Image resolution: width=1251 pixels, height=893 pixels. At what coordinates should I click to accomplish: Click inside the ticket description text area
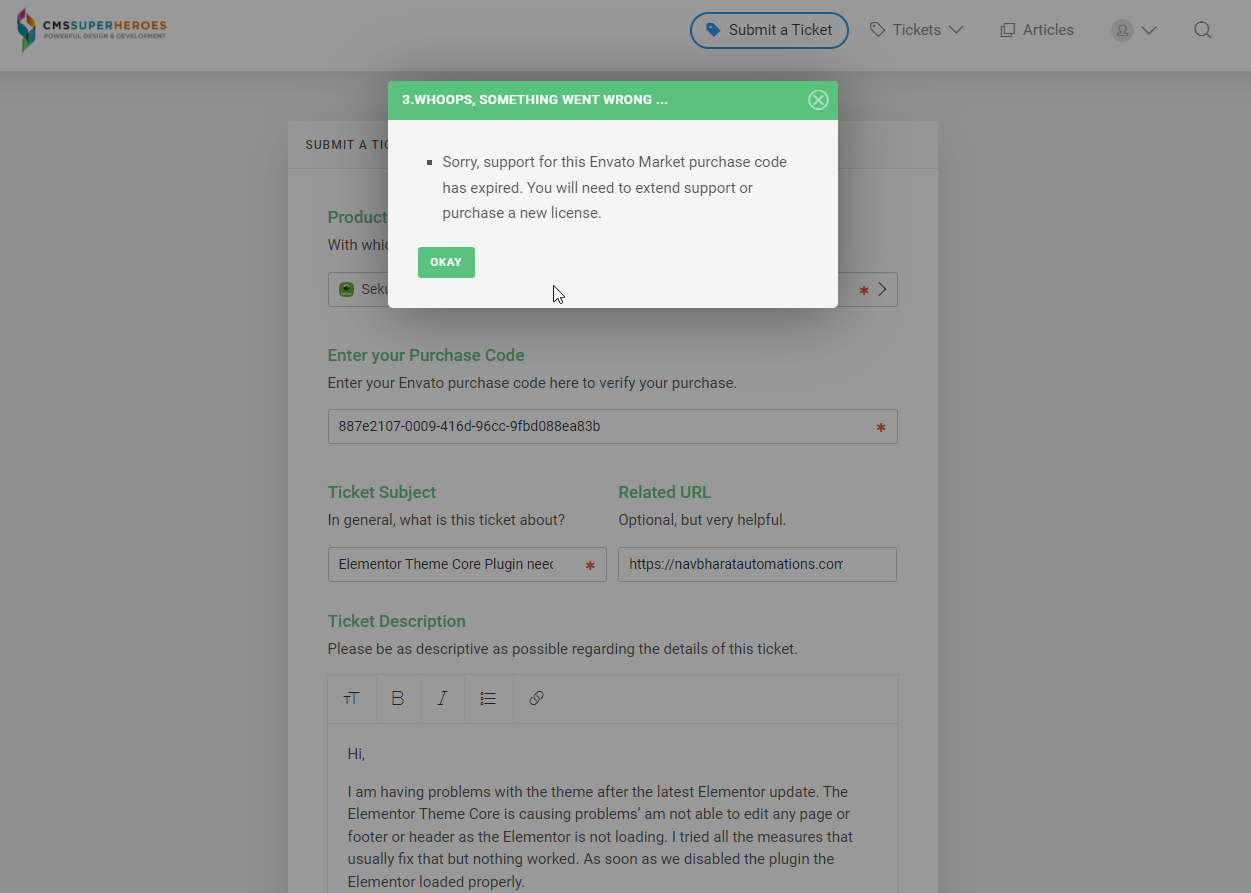click(x=612, y=808)
